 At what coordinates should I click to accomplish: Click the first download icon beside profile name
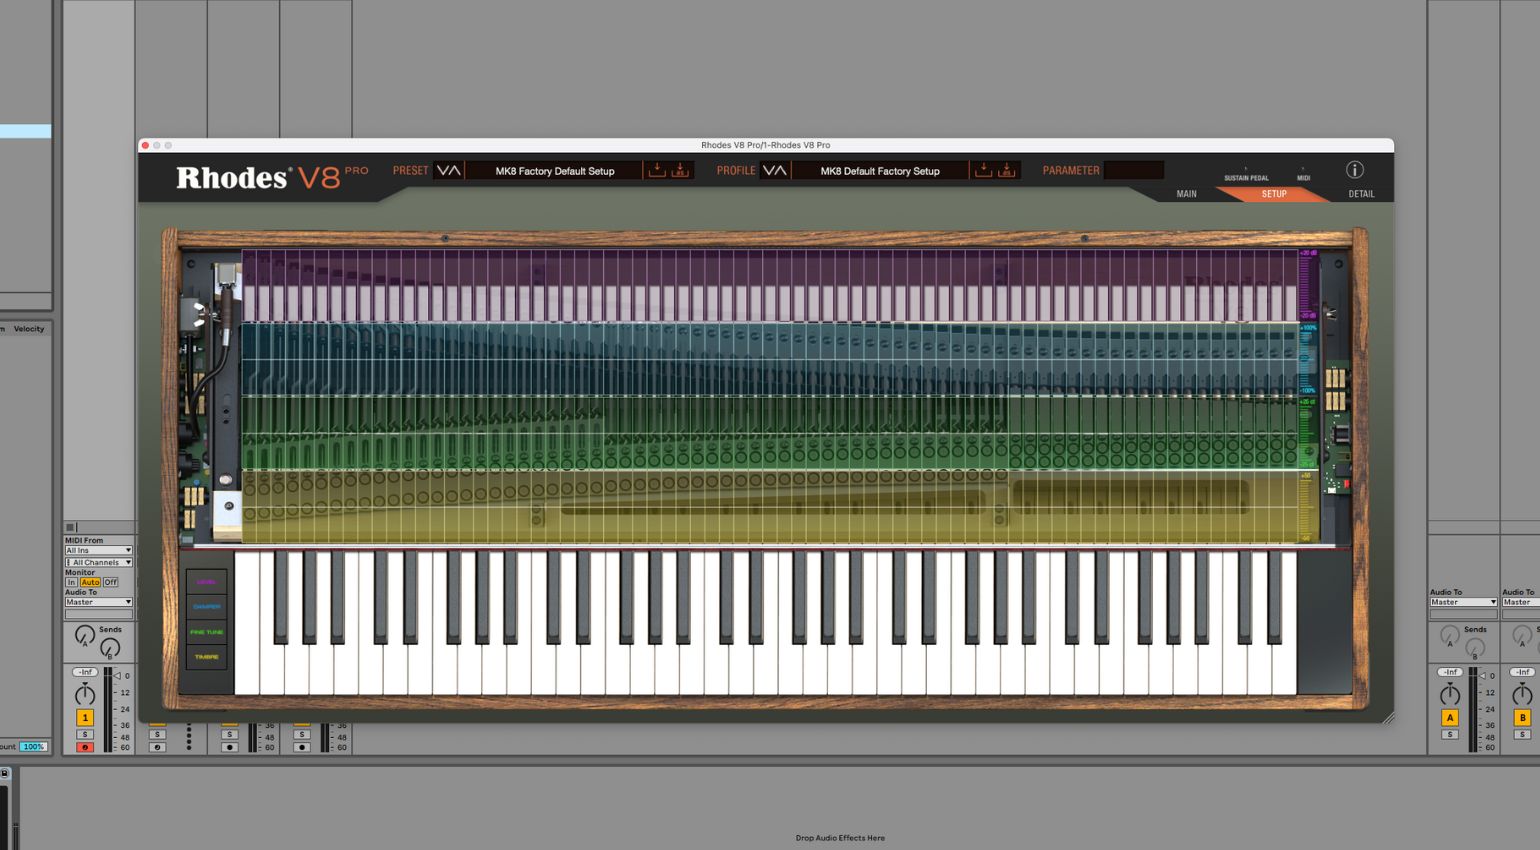(984, 170)
